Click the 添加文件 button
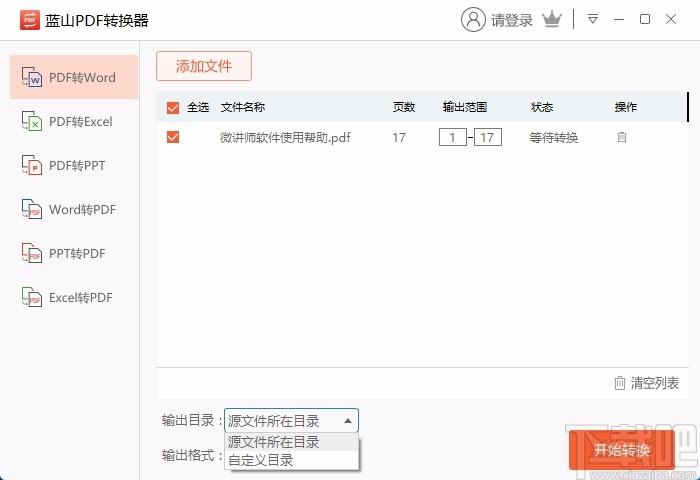The image size is (700, 480). coord(204,66)
